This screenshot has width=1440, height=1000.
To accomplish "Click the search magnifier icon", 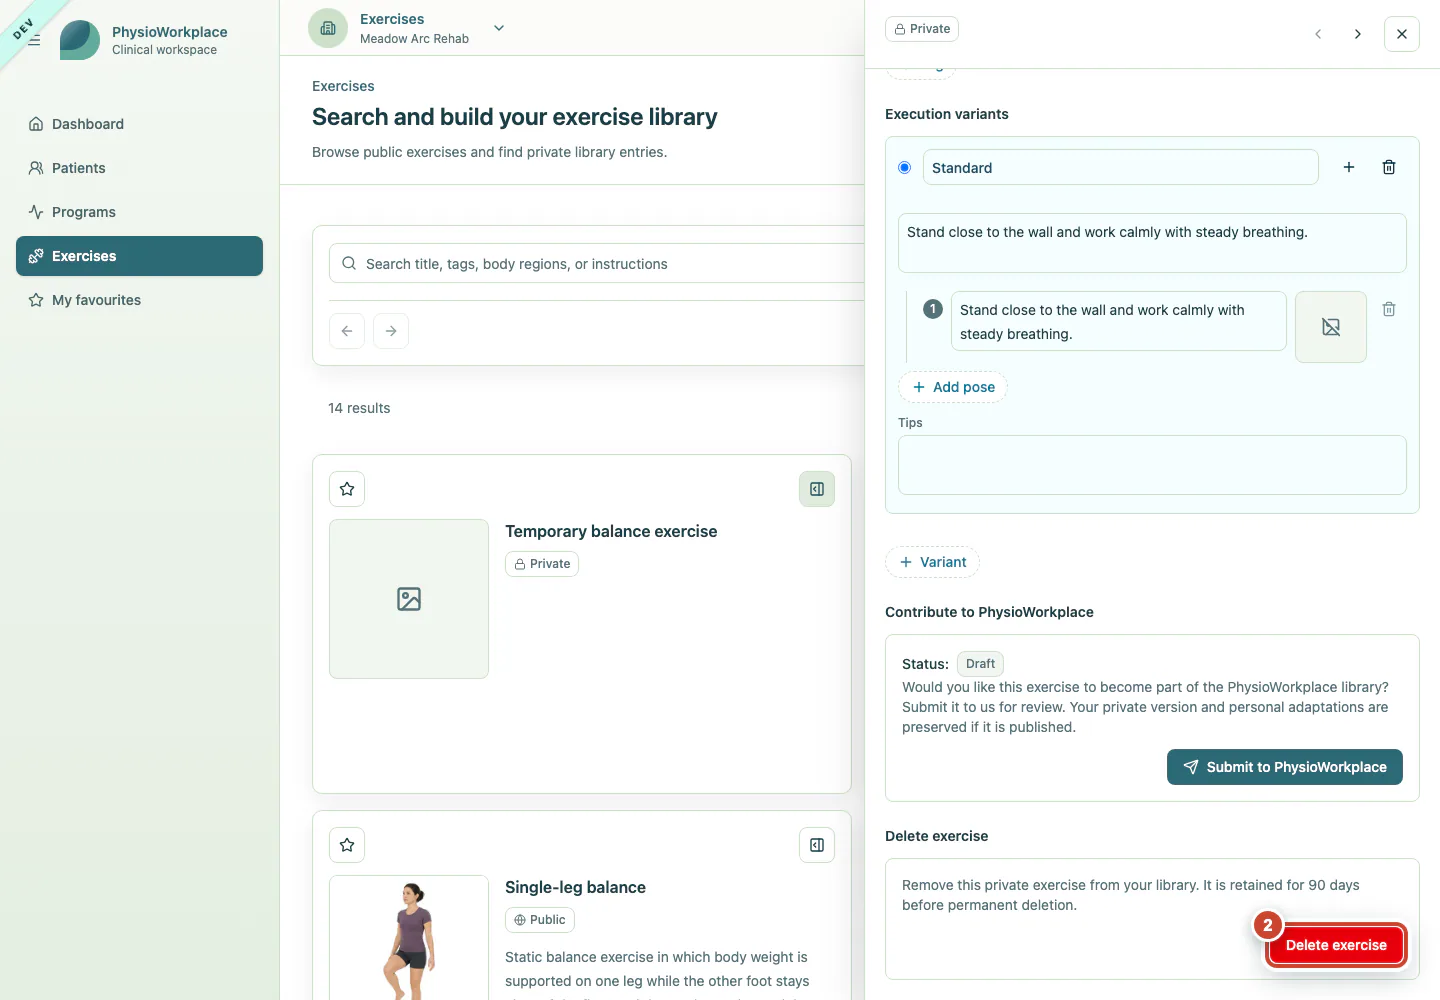I will pos(349,264).
